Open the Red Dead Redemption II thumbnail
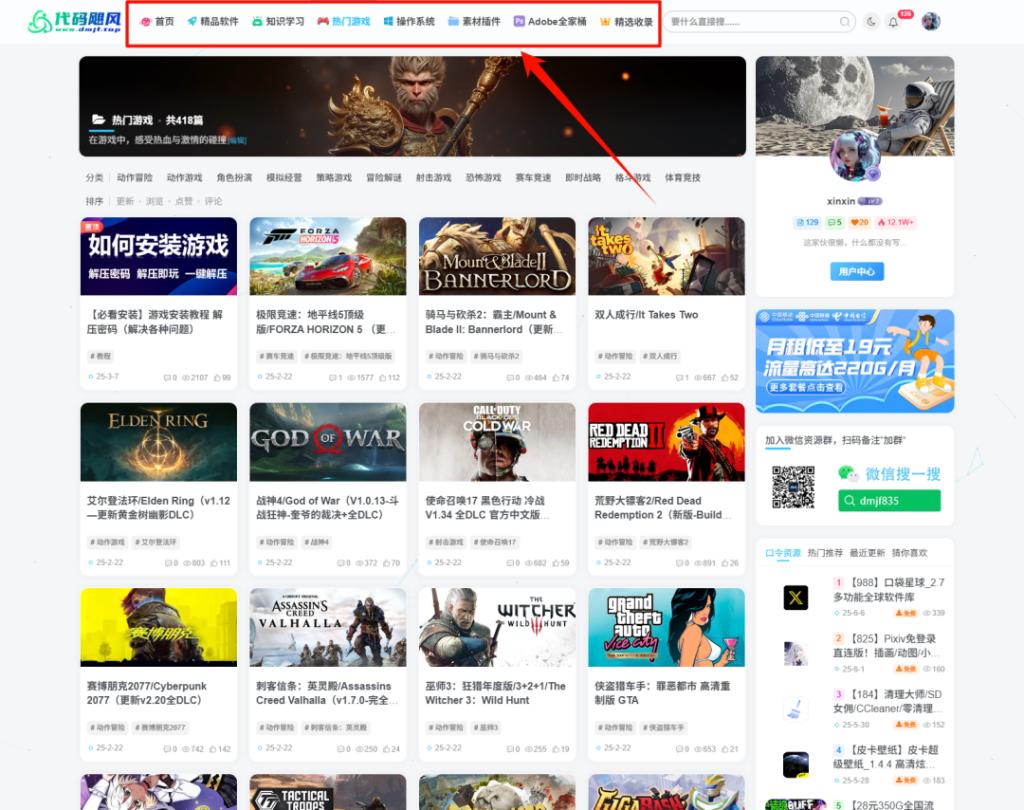 pyautogui.click(x=666, y=442)
